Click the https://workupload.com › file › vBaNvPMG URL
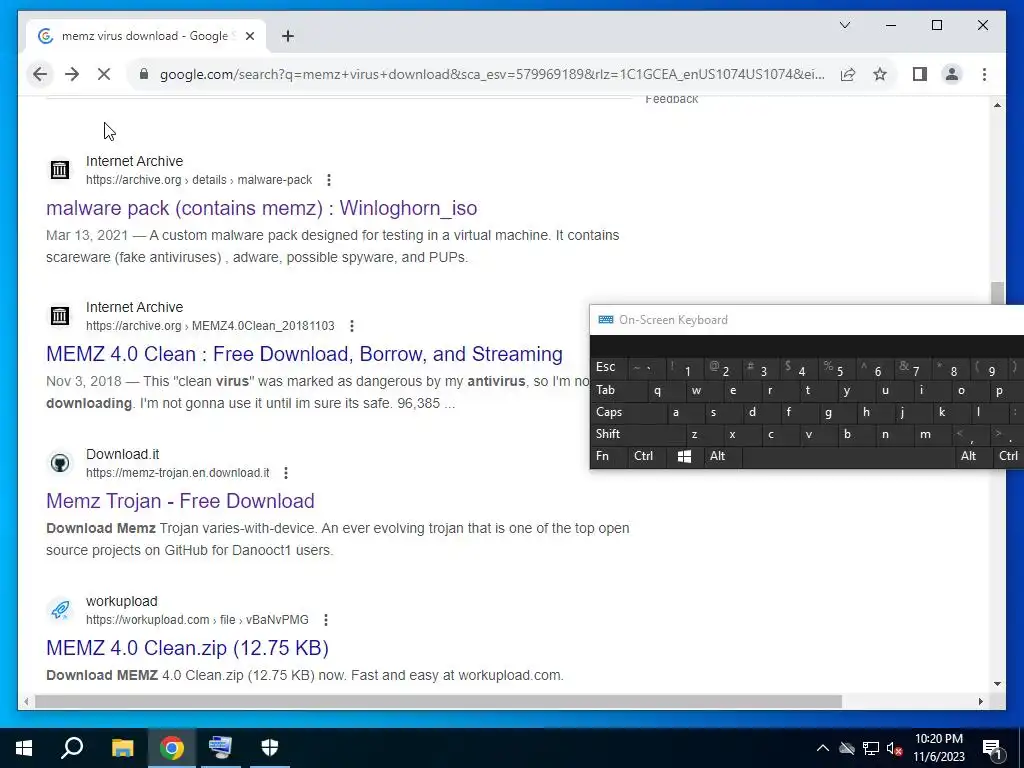Screen dimensions: 1024x768 (x=197, y=620)
